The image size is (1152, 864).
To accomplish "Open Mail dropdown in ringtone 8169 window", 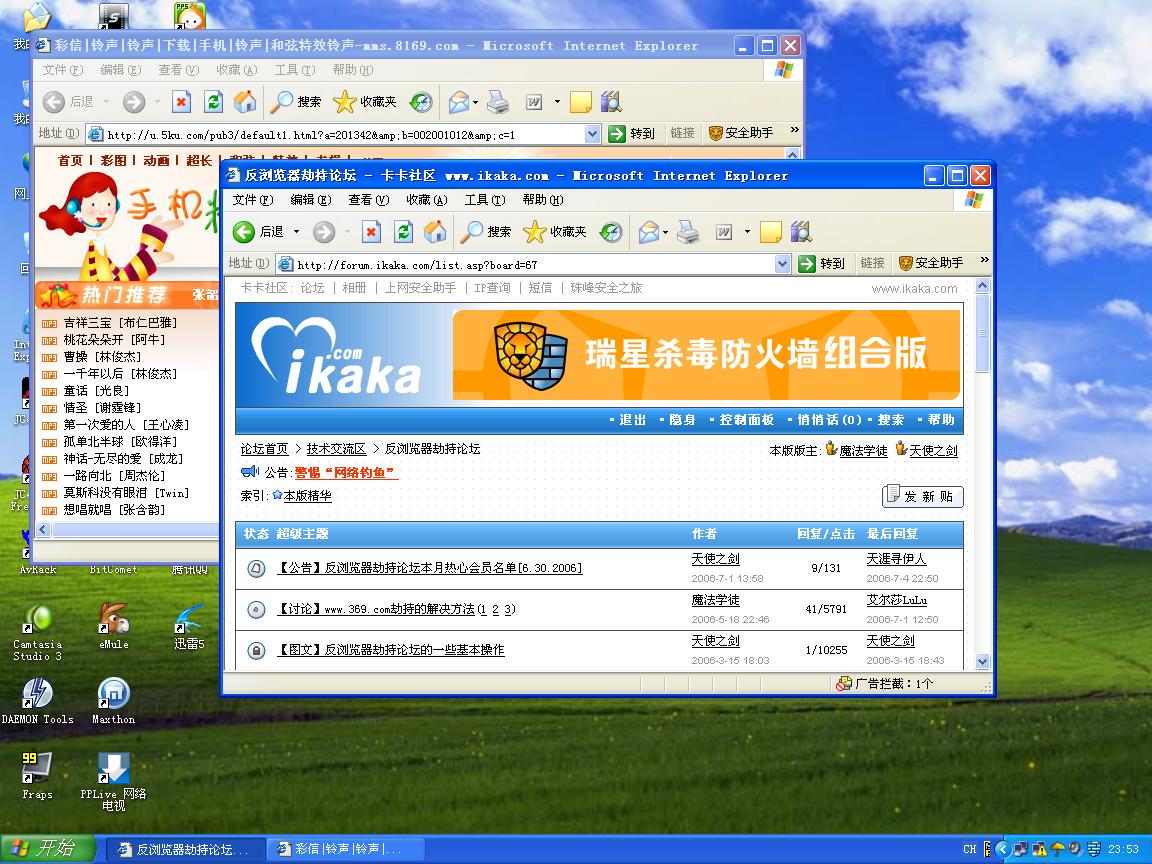I will click(x=475, y=101).
